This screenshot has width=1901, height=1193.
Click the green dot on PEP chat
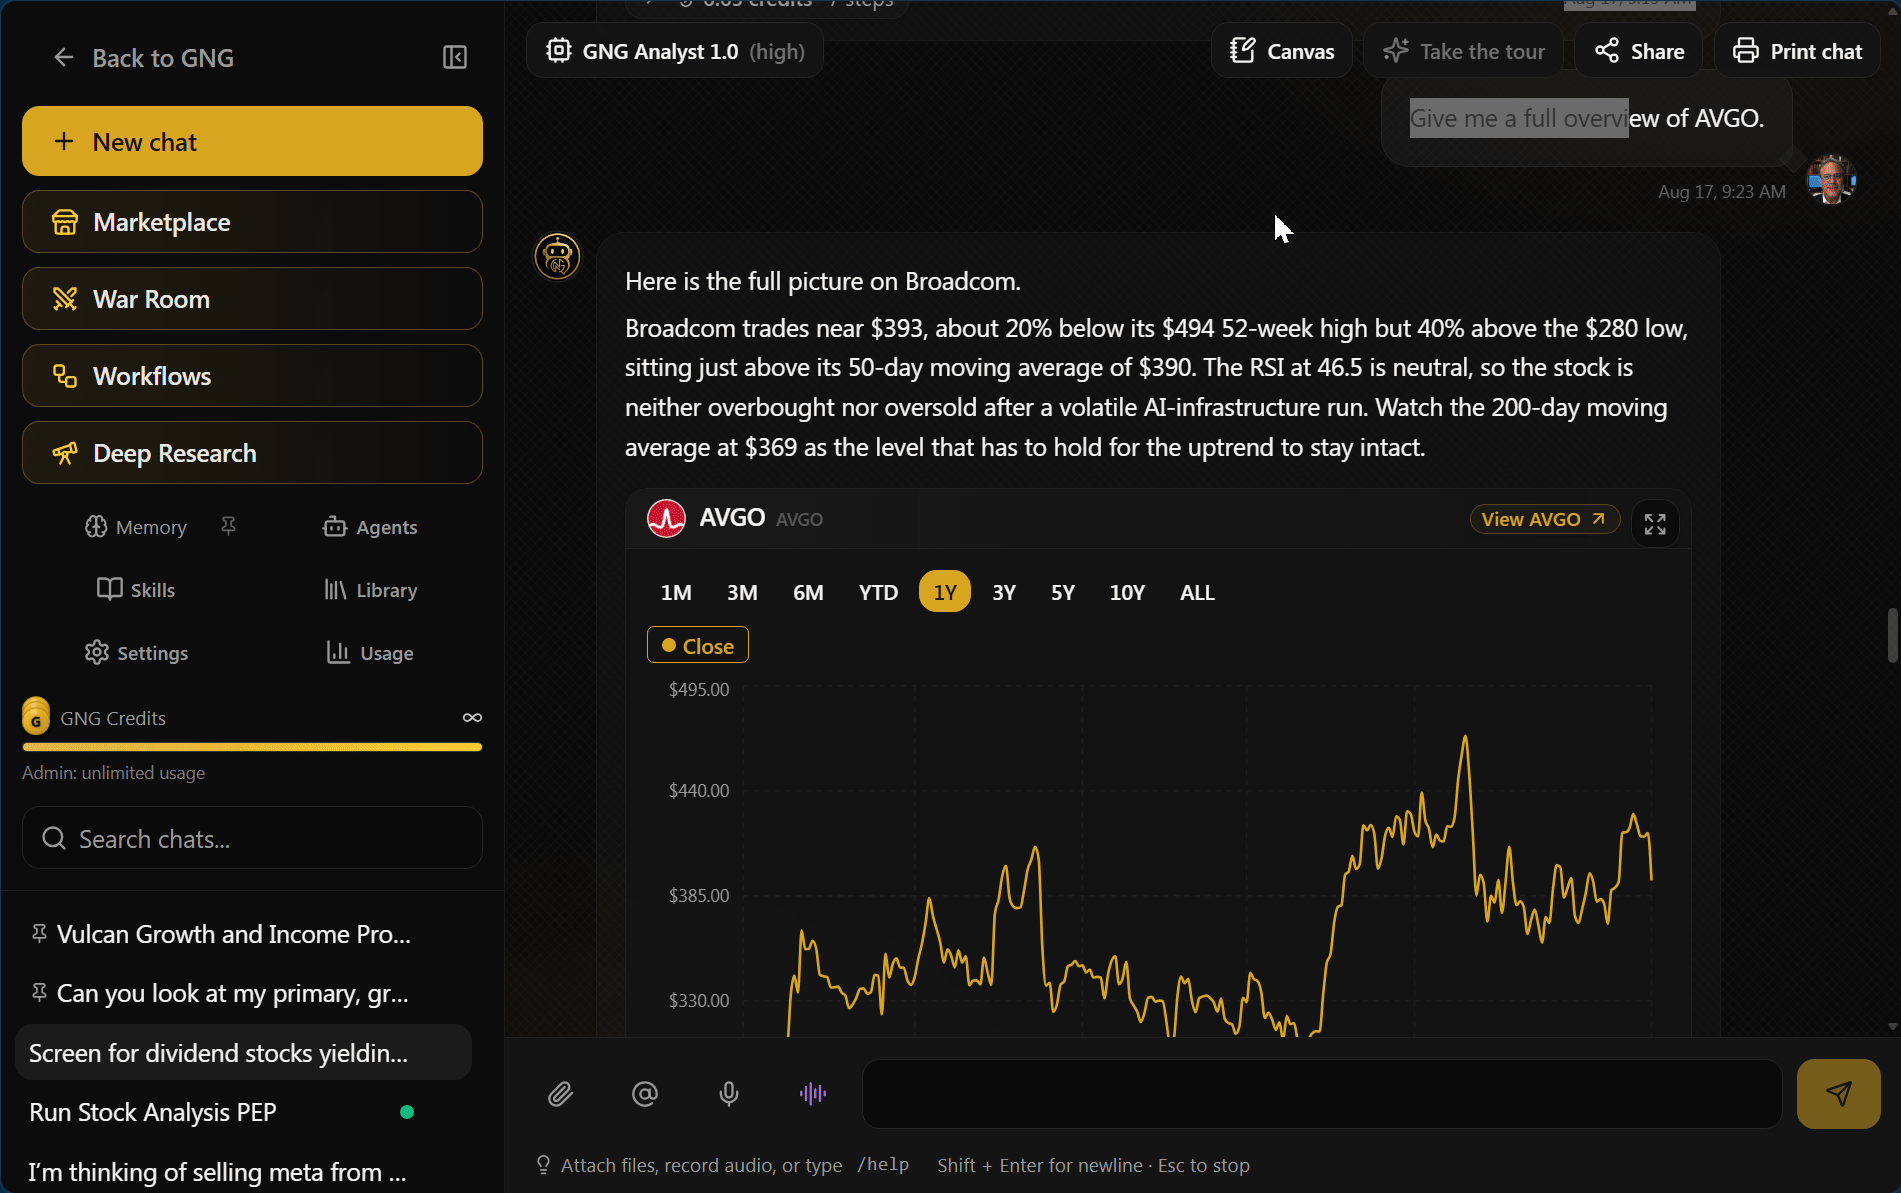407,1112
